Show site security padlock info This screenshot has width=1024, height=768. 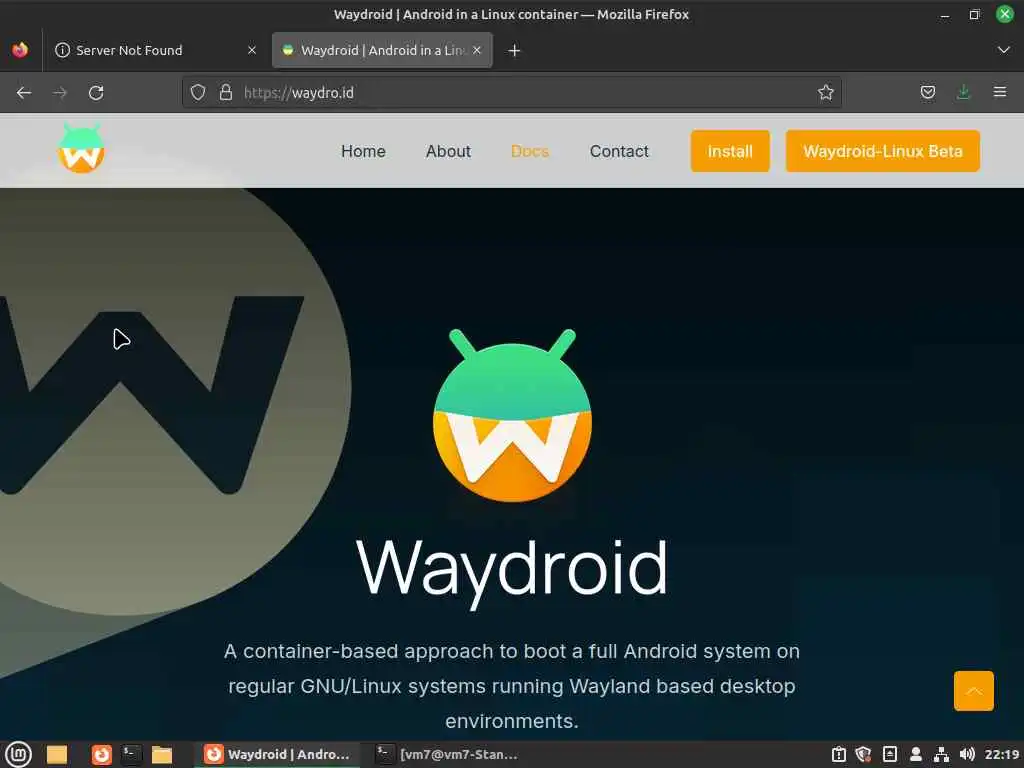[x=226, y=92]
